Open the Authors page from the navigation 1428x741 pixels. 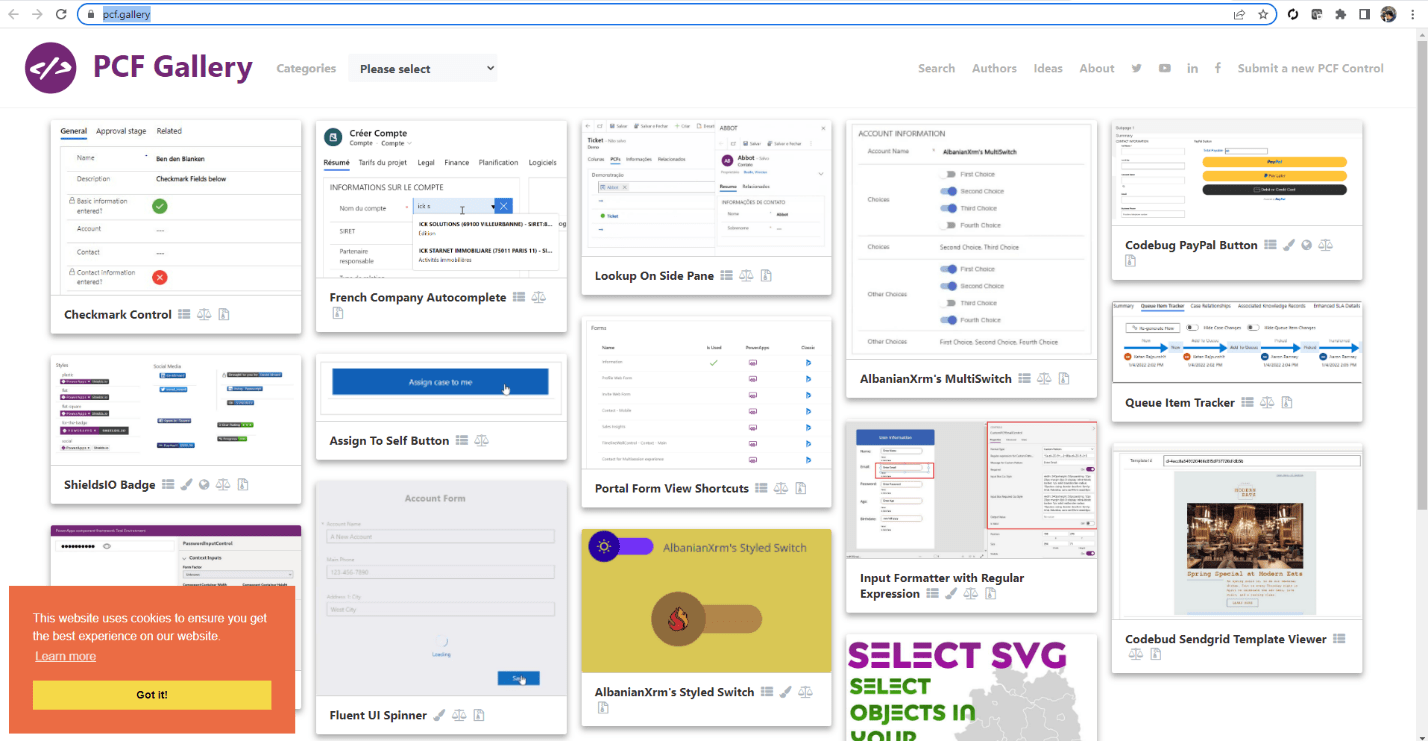(994, 68)
